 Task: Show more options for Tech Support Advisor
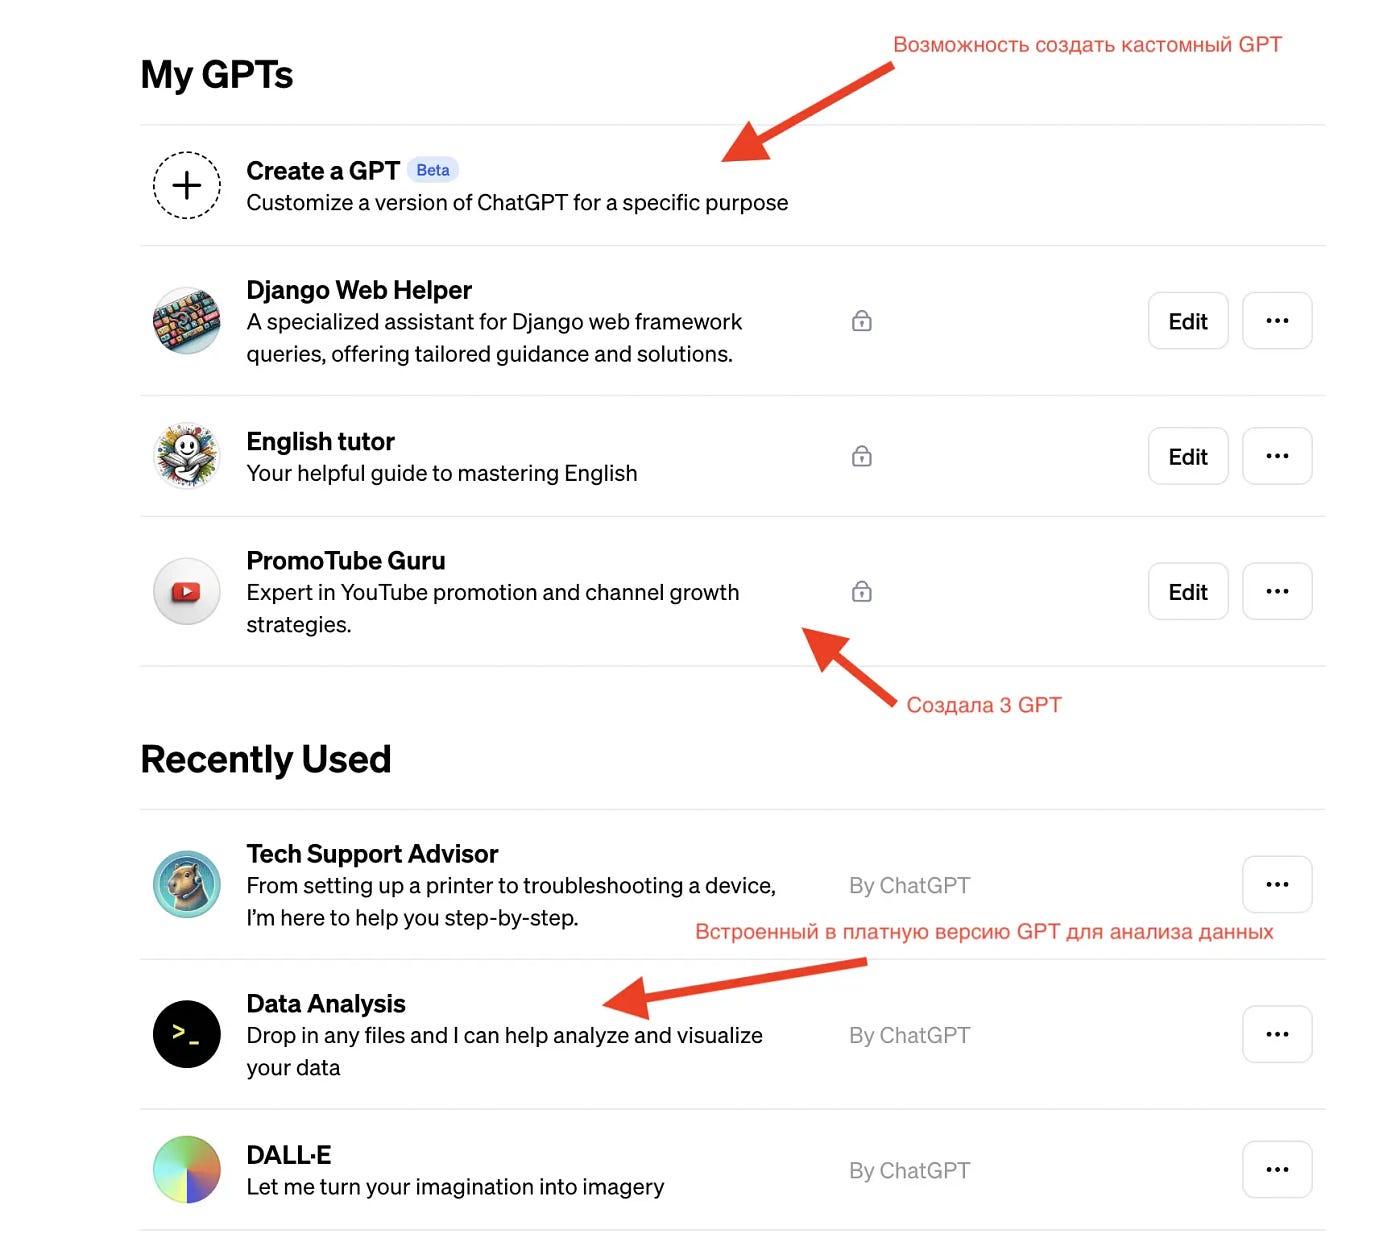tap(1277, 884)
